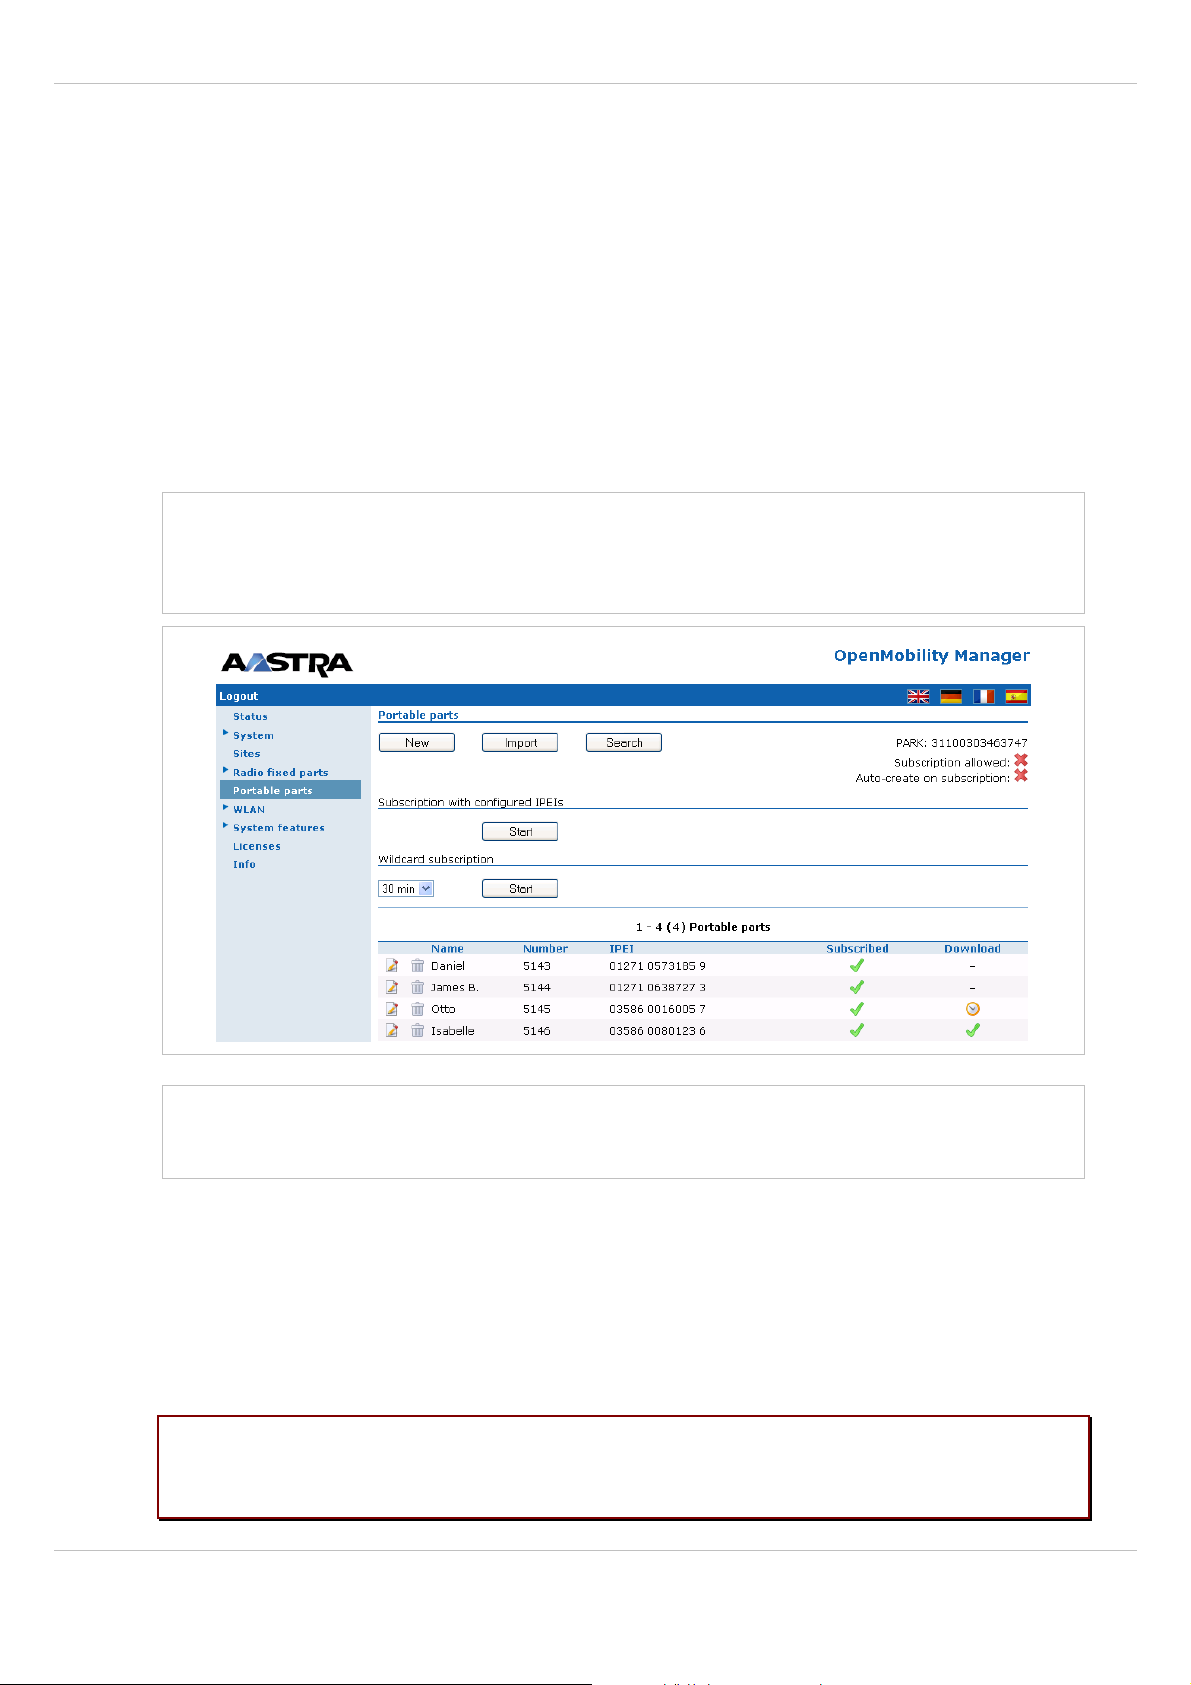Click the PARK number value
Viewport: 1191px width, 1685px height.
(x=979, y=743)
